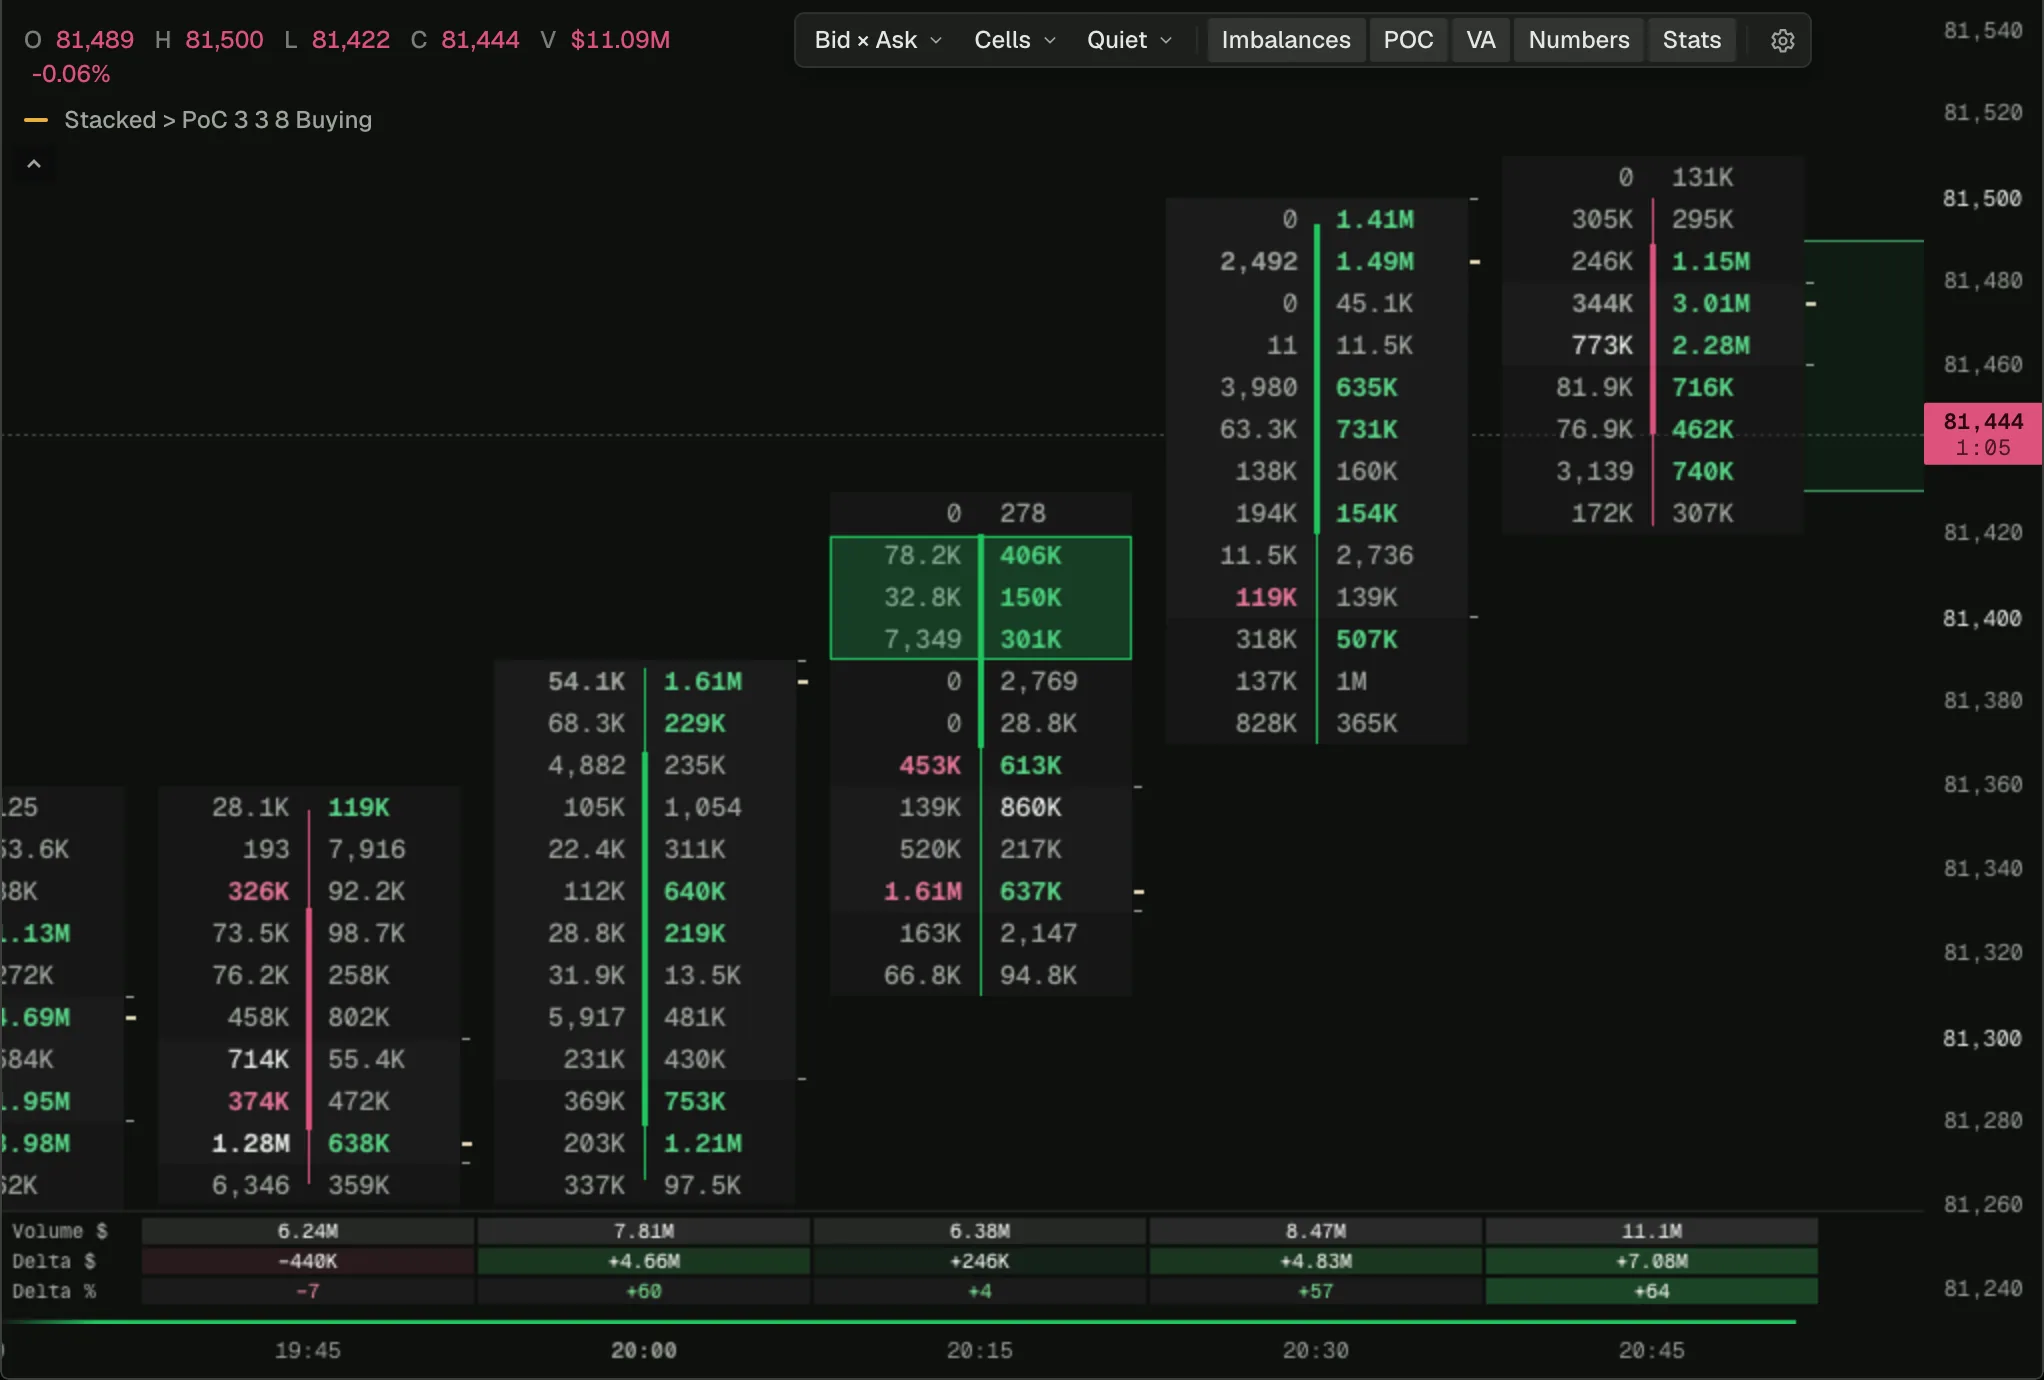This screenshot has width=2044, height=1380.
Task: Click the 20:00 time axis label
Action: click(x=644, y=1351)
